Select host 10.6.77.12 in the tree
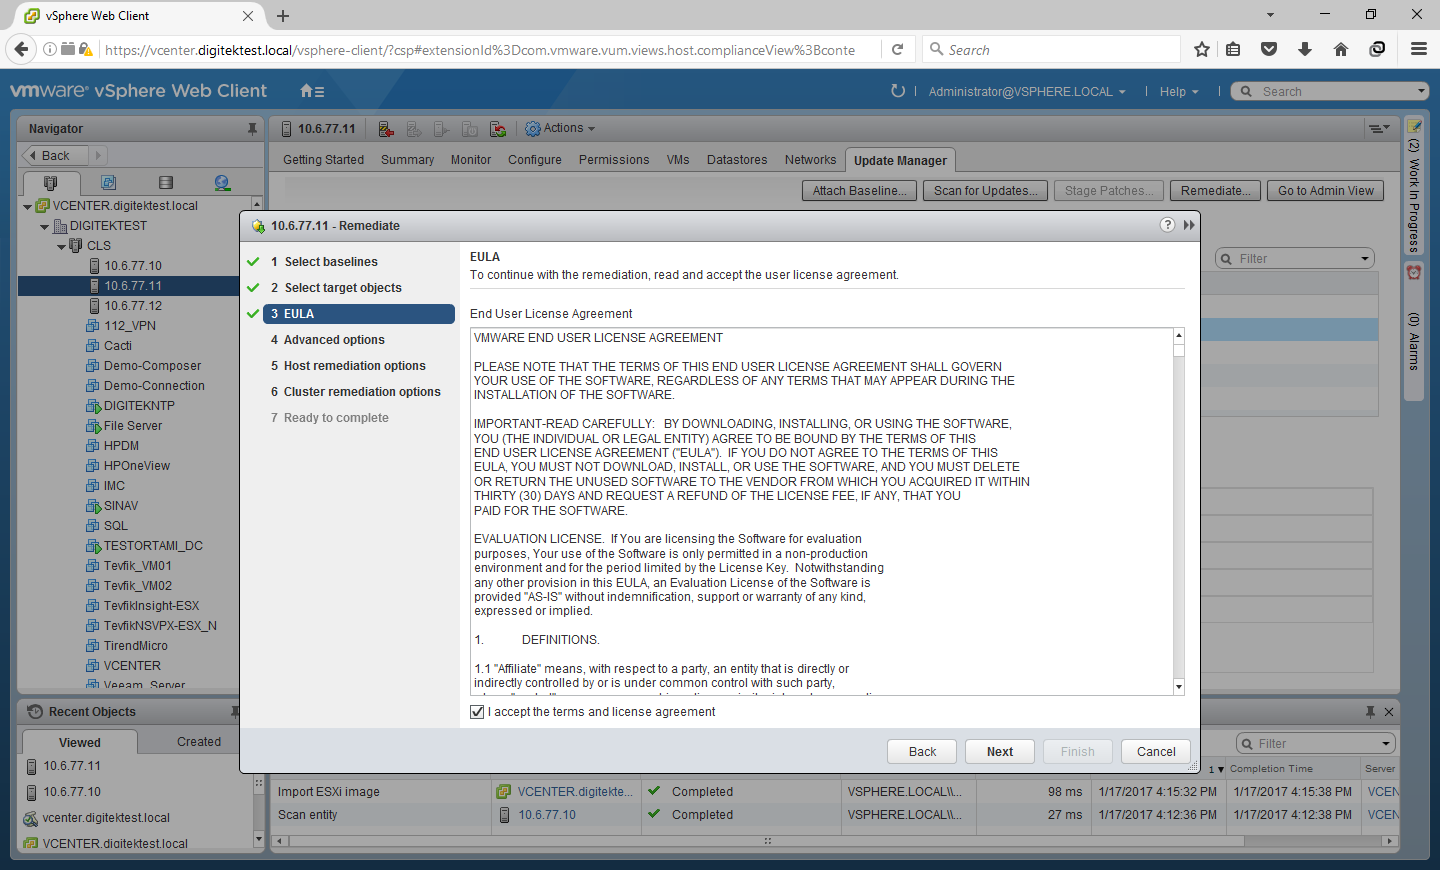Image resolution: width=1440 pixels, height=870 pixels. (x=132, y=306)
